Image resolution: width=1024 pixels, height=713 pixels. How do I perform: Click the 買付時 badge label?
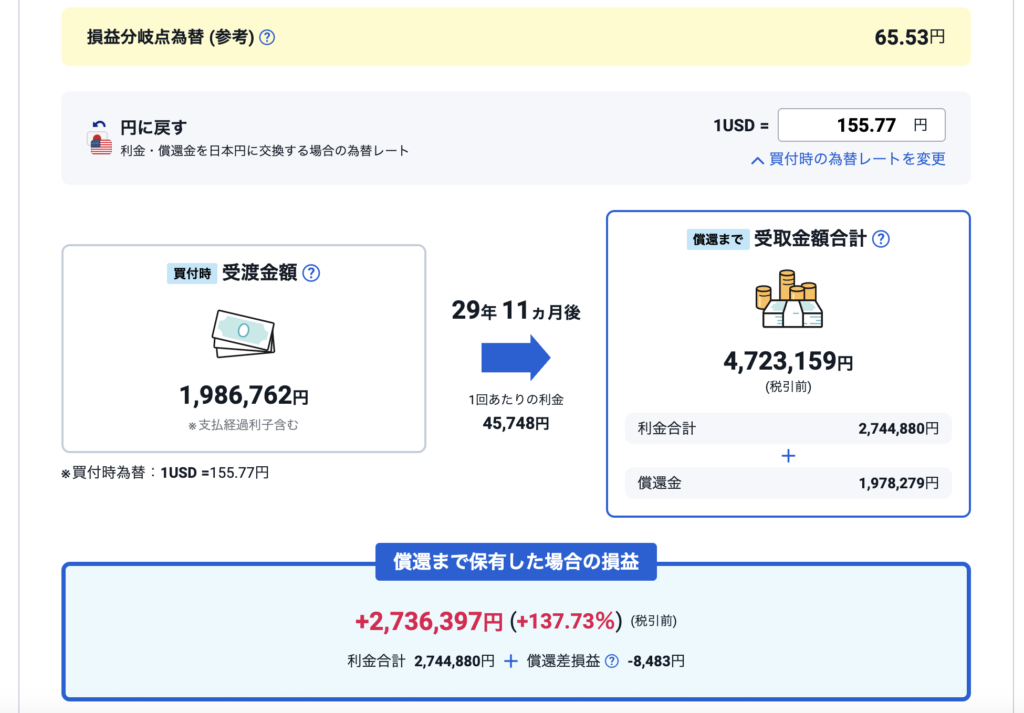pyautogui.click(x=191, y=273)
